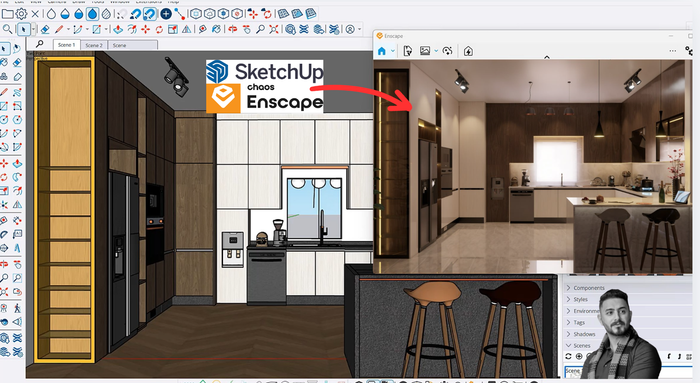
Task: Click the Enscape blue home icon
Action: 382,51
